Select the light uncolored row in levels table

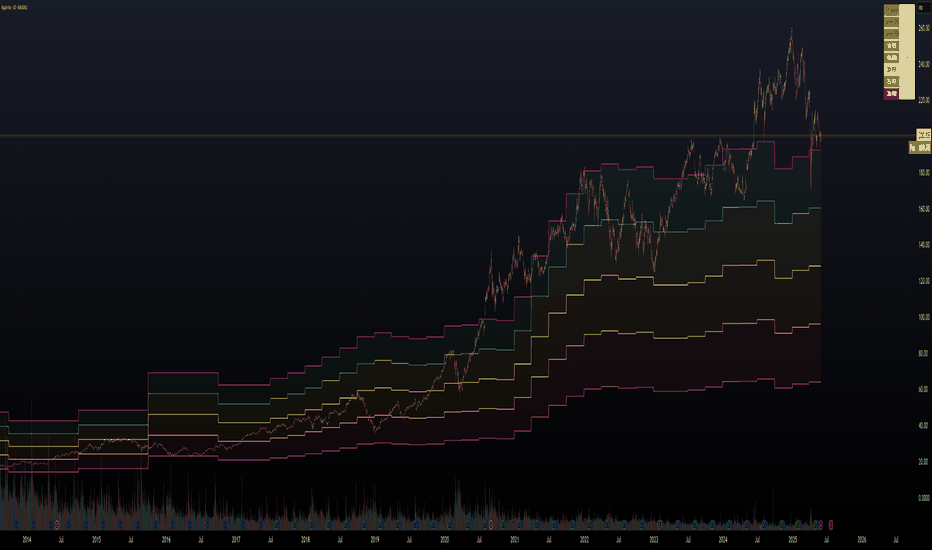[891, 70]
